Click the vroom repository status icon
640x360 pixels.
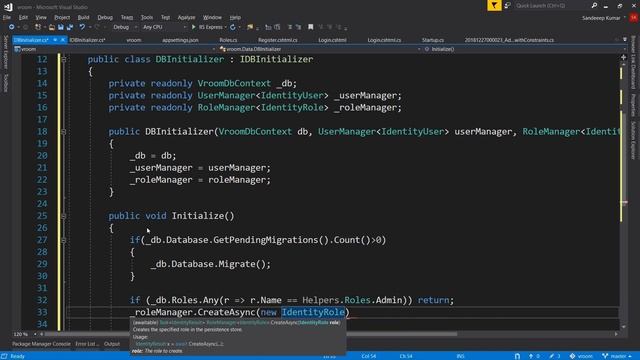coord(581,356)
